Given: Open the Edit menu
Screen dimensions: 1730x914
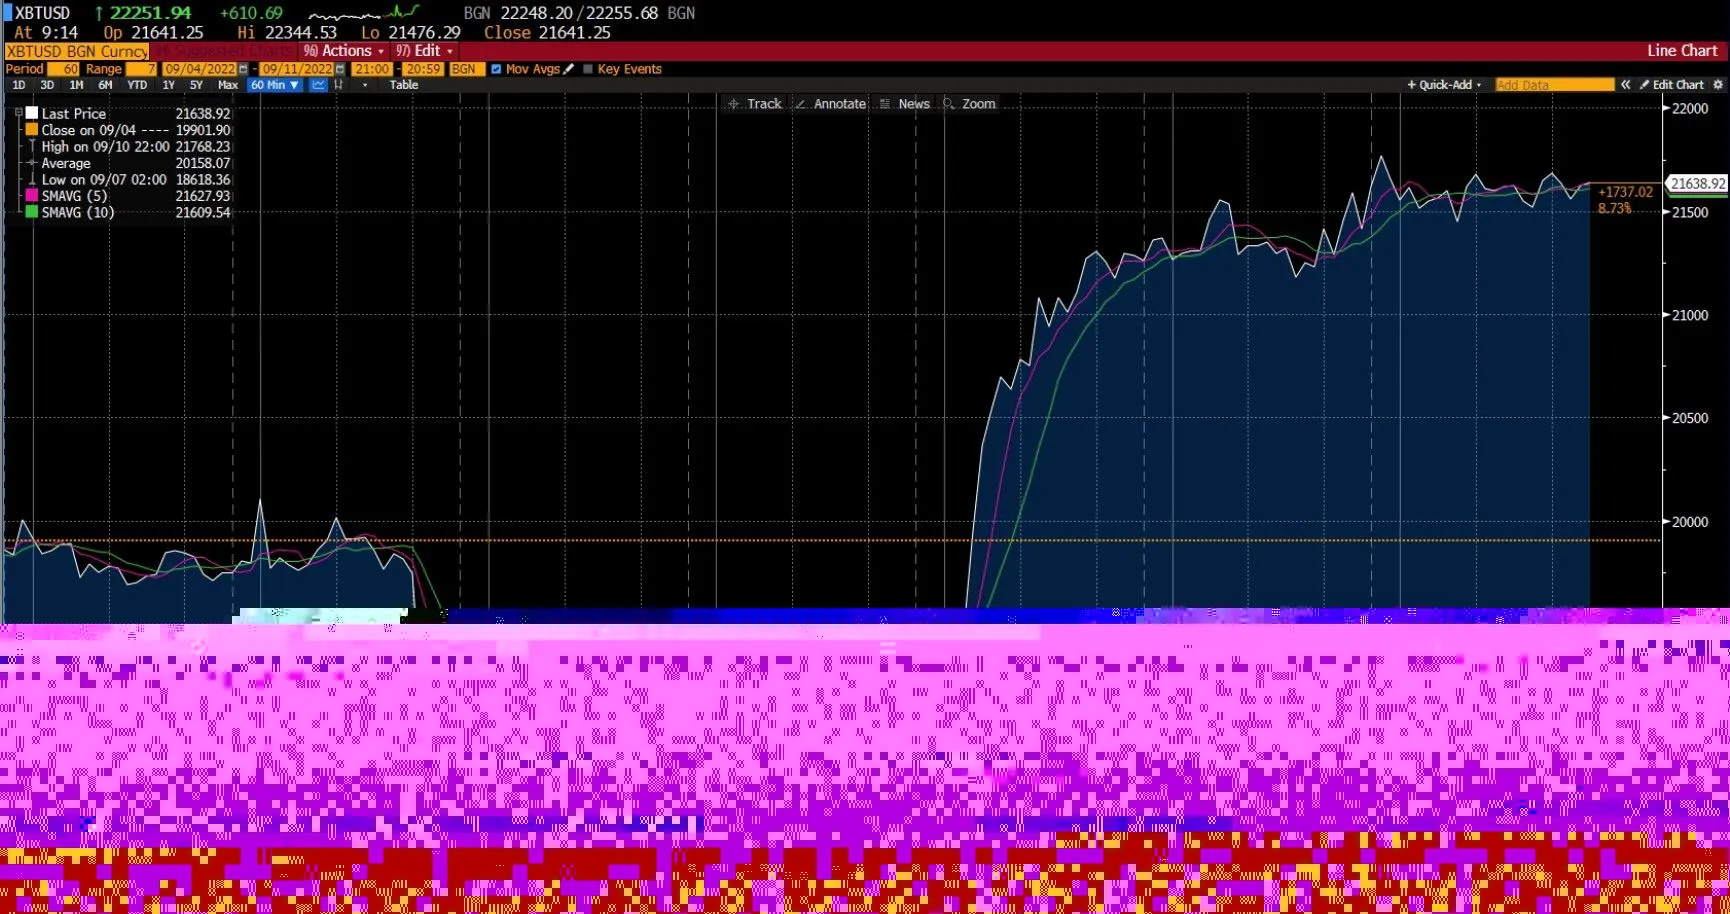Looking at the screenshot, I should pyautogui.click(x=427, y=50).
